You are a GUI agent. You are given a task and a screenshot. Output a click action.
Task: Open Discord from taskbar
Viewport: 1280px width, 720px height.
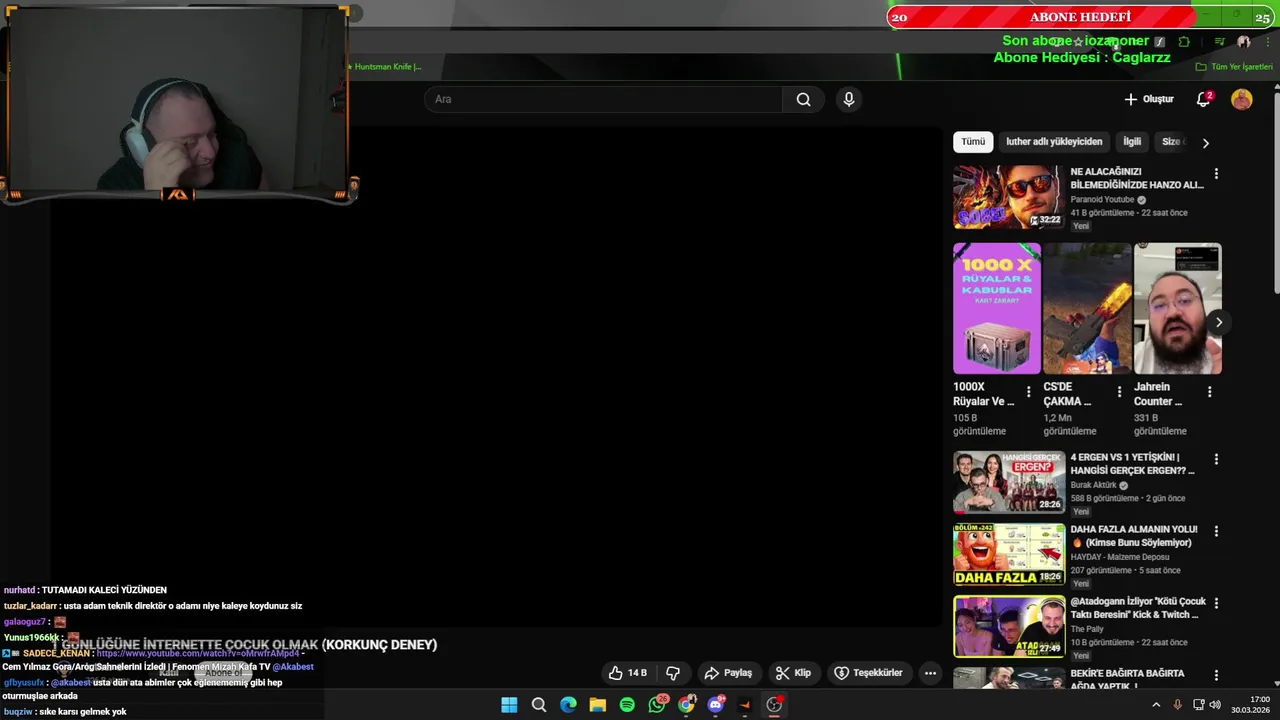pos(716,705)
